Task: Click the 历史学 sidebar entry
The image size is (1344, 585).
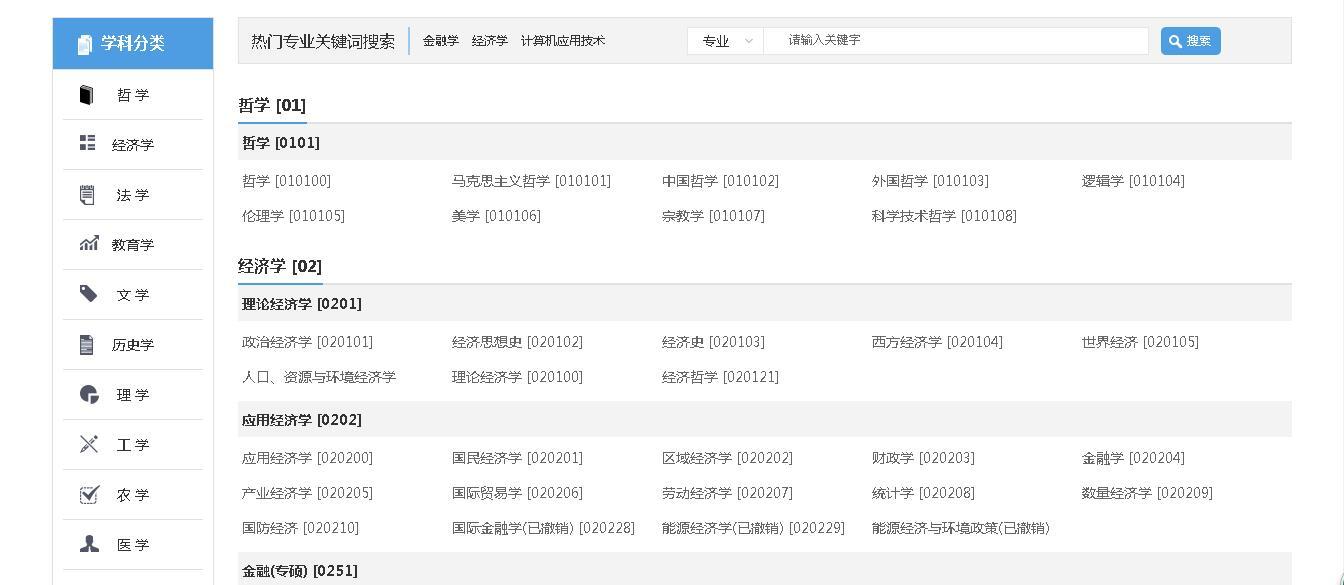Action: (x=133, y=344)
